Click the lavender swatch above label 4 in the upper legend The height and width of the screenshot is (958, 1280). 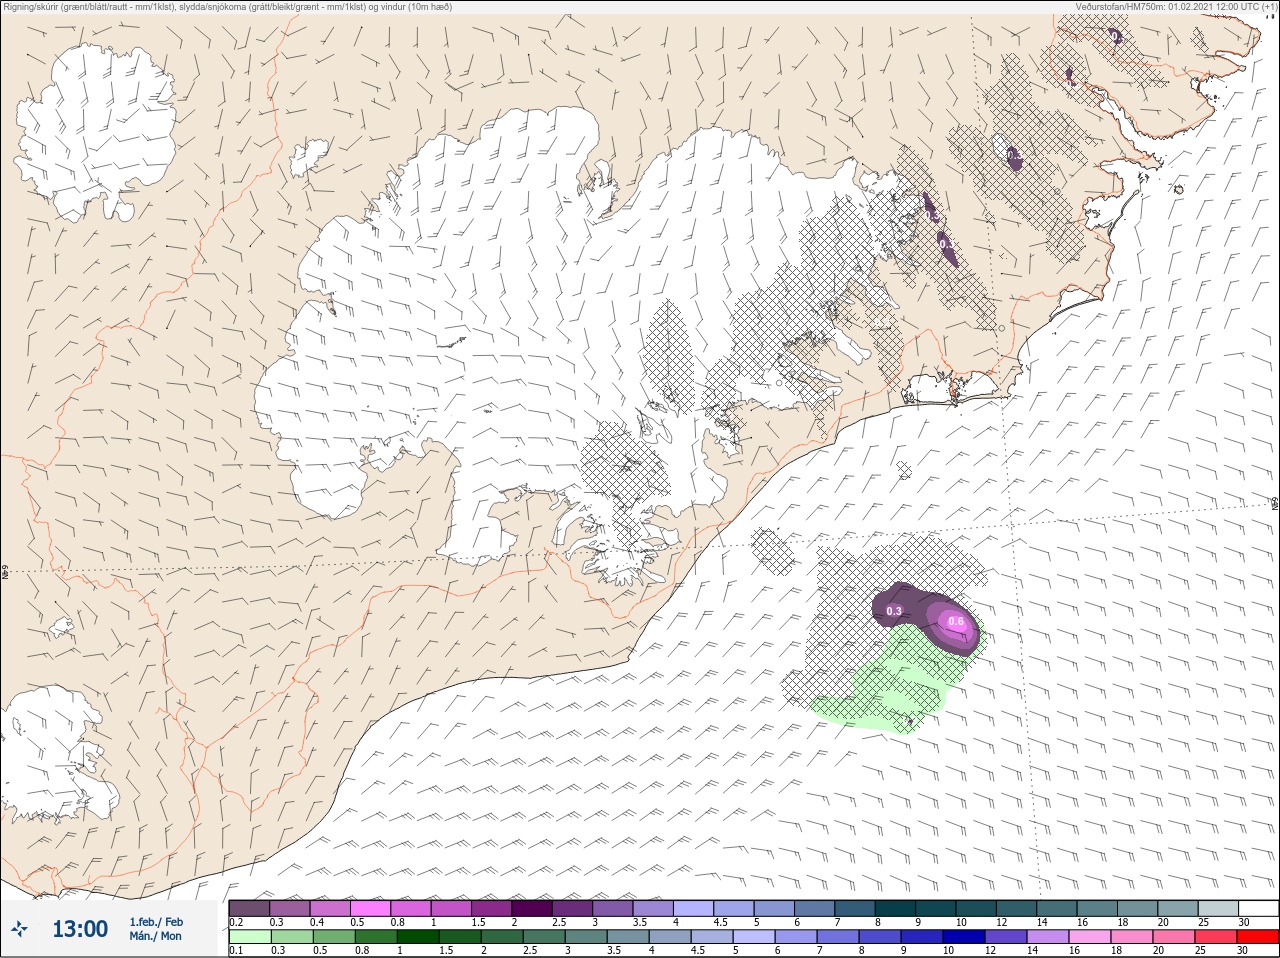693,908
